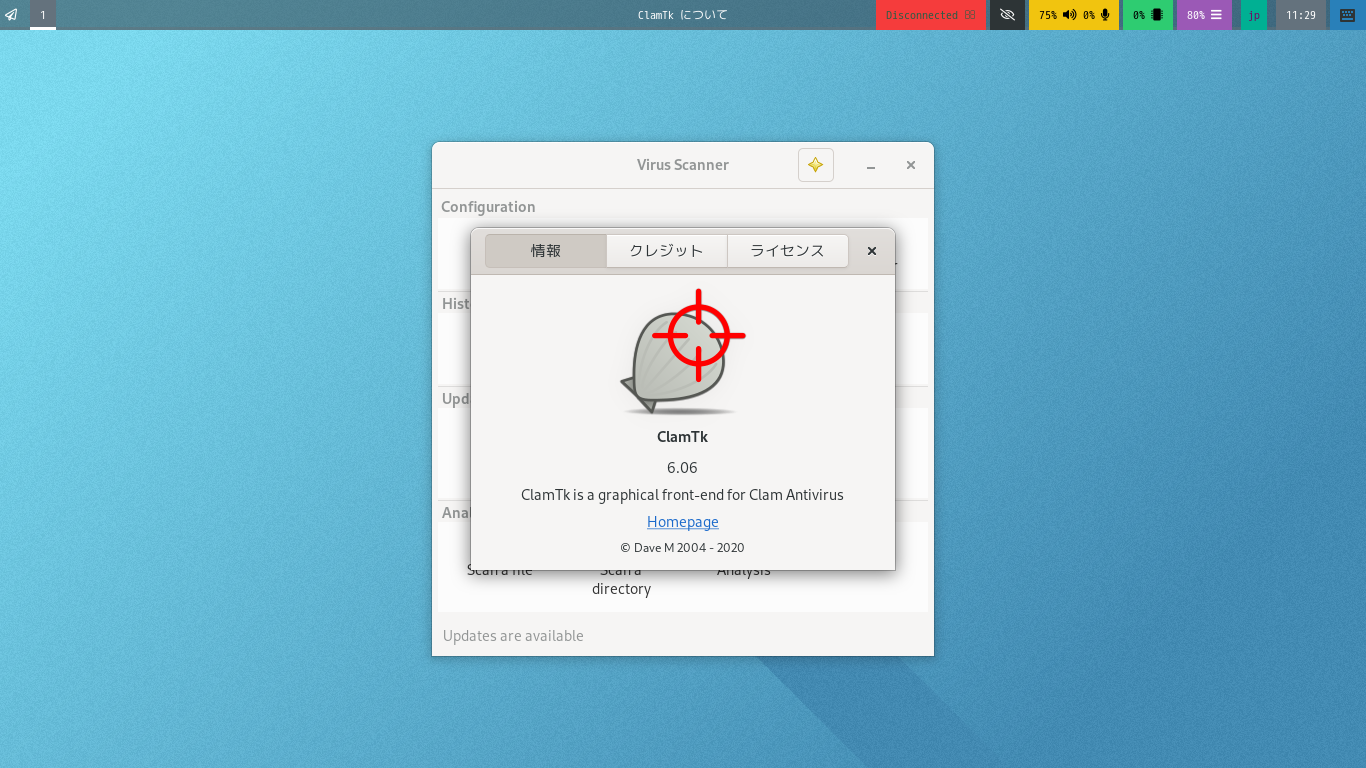Switch to the ライセンス tab
1366x768 pixels.
point(788,251)
